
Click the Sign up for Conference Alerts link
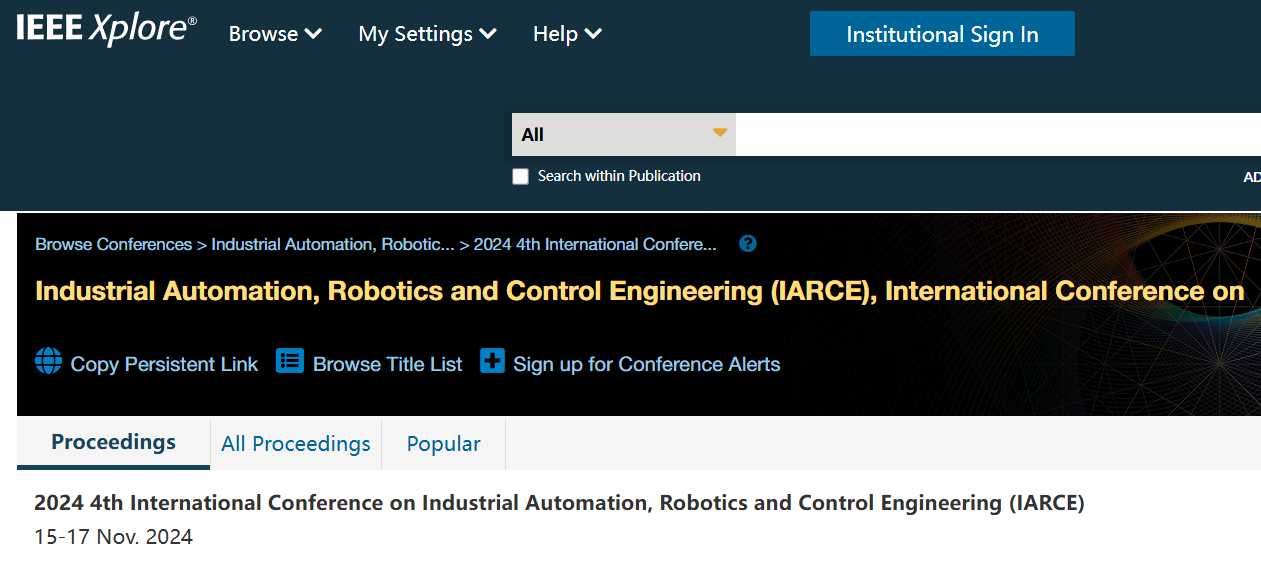647,364
